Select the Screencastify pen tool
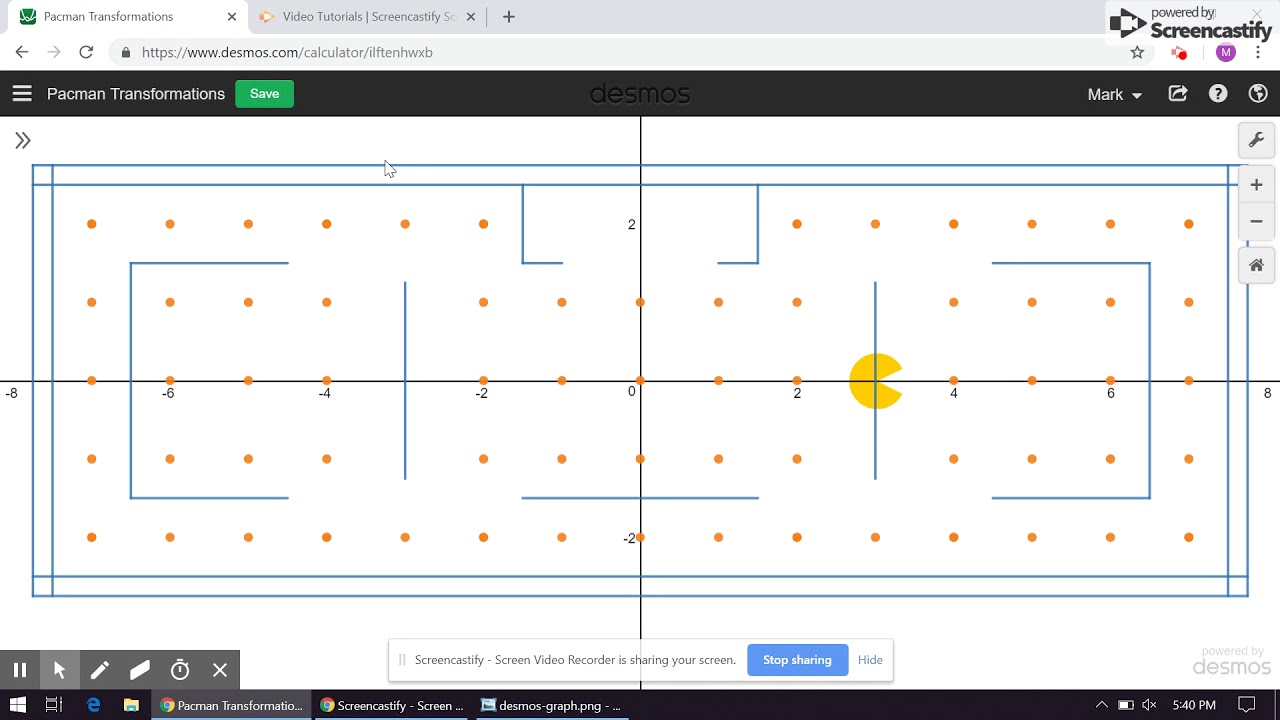Viewport: 1280px width, 720px height. (100, 670)
